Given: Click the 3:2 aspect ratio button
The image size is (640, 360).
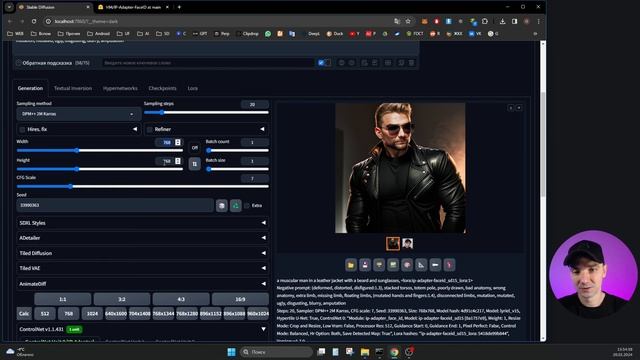Looking at the screenshot, I should click(122, 299).
